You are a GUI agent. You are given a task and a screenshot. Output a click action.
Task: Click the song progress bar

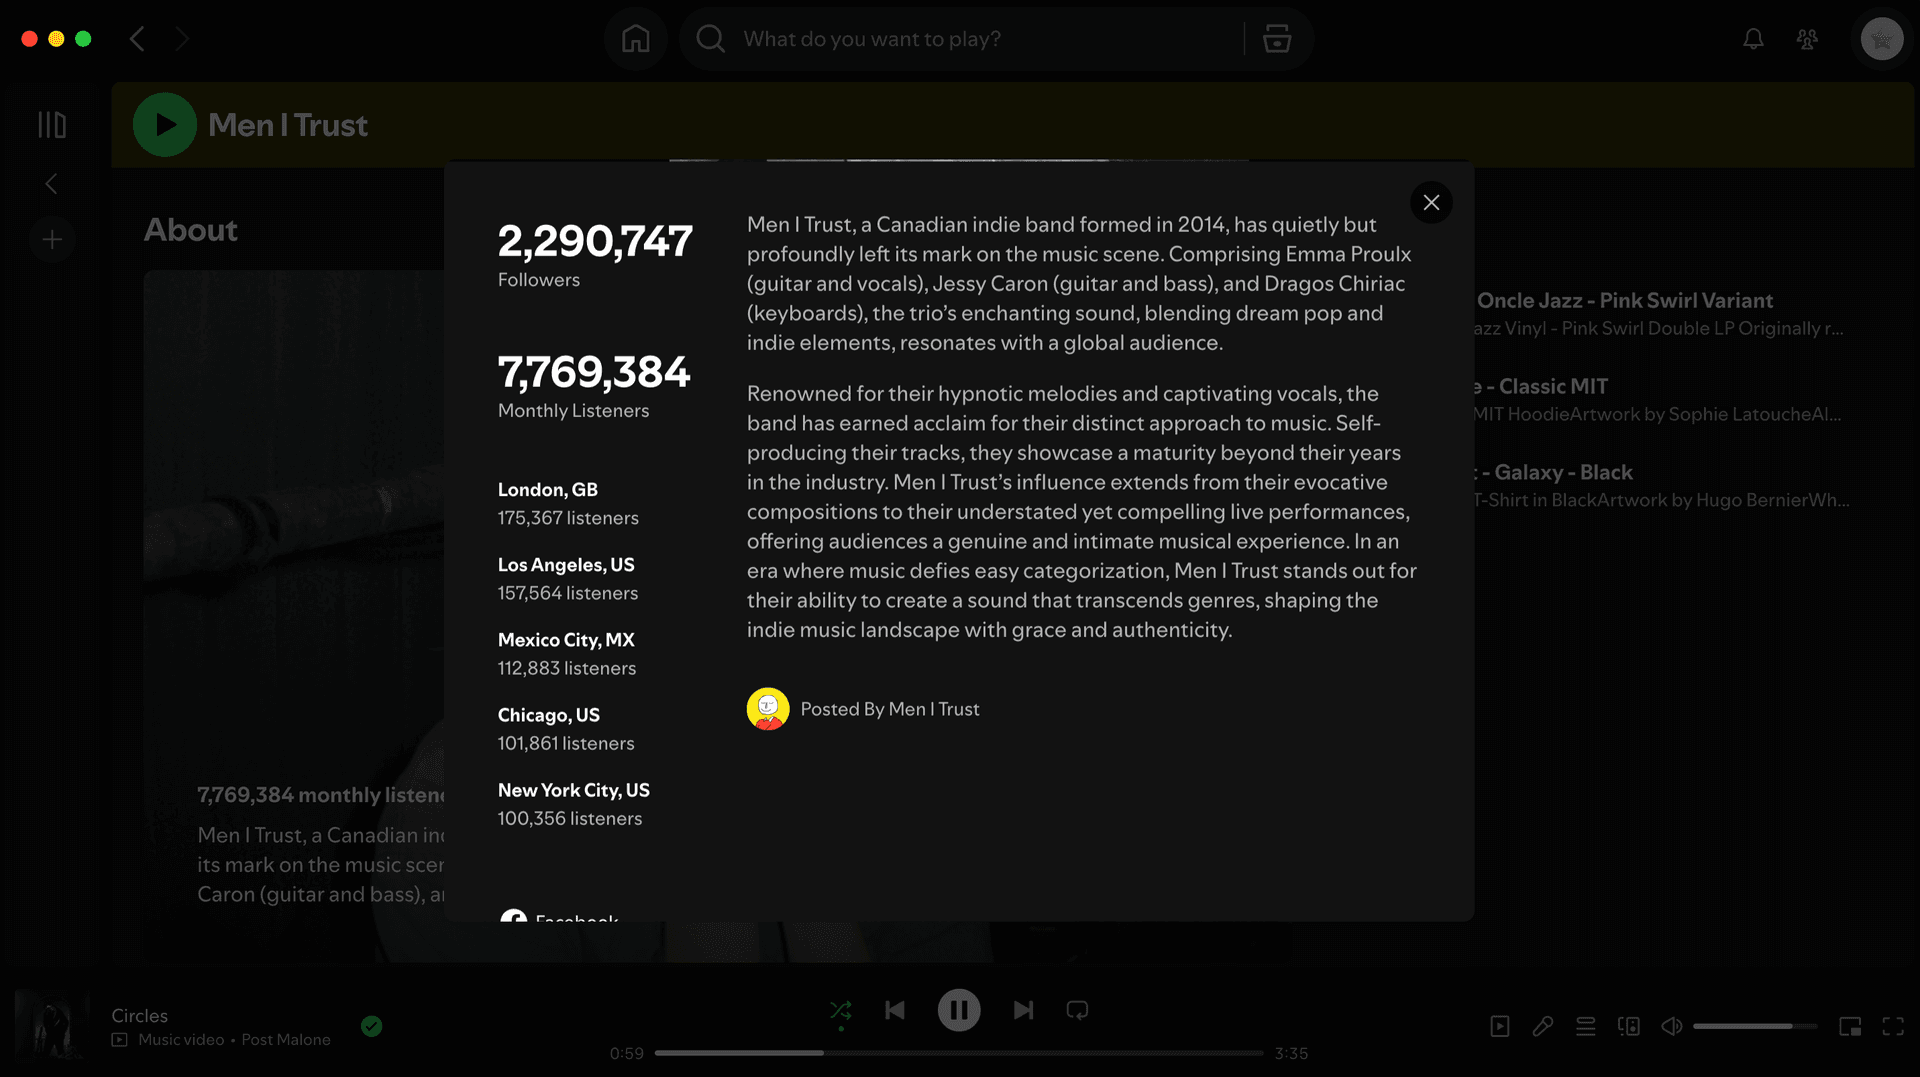tap(959, 1053)
